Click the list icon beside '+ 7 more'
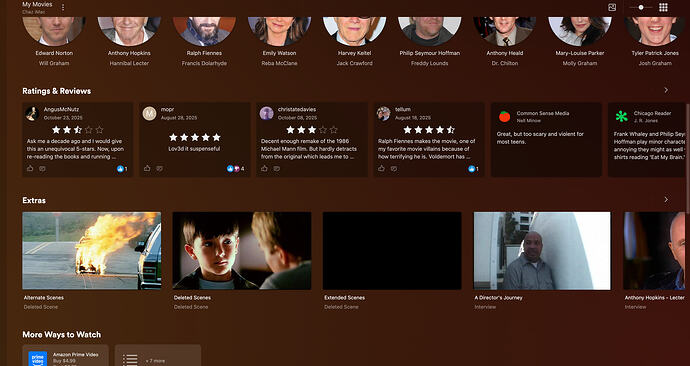Screen dimensions: 690x366 (x=130, y=360)
